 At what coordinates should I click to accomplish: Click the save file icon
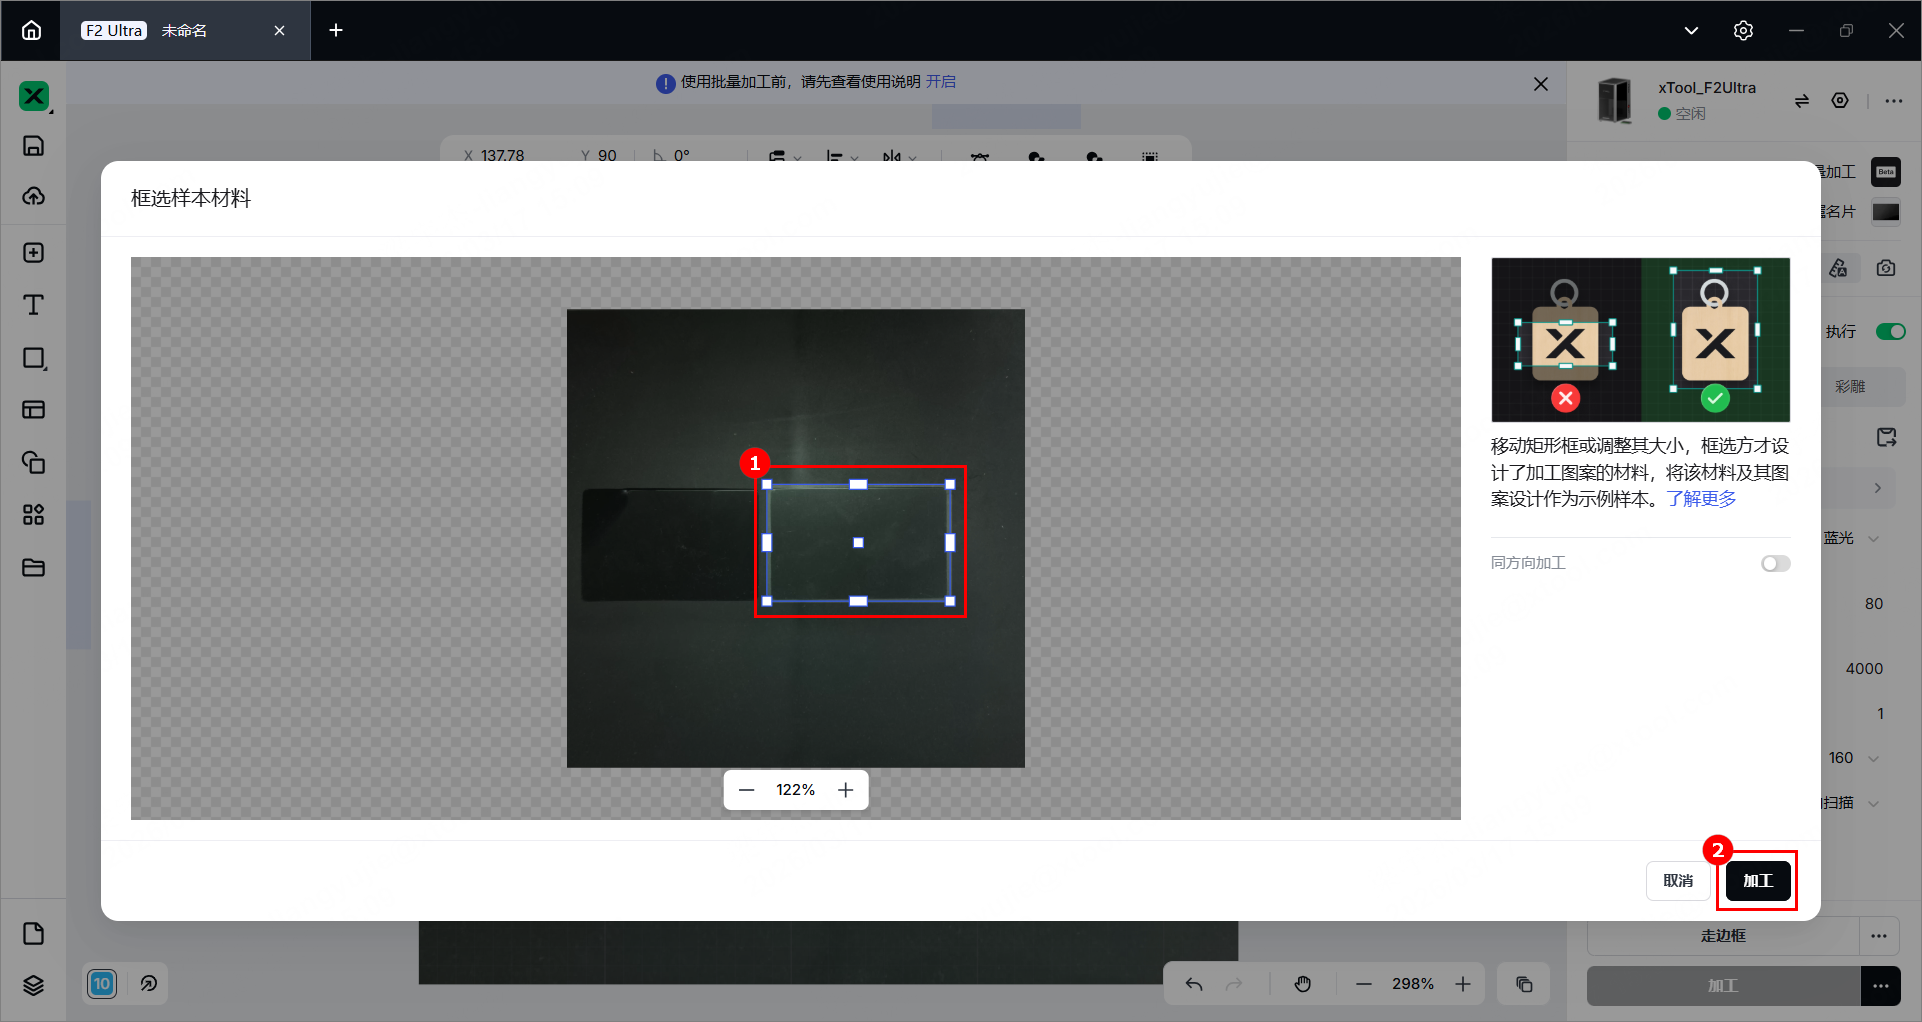tap(33, 146)
